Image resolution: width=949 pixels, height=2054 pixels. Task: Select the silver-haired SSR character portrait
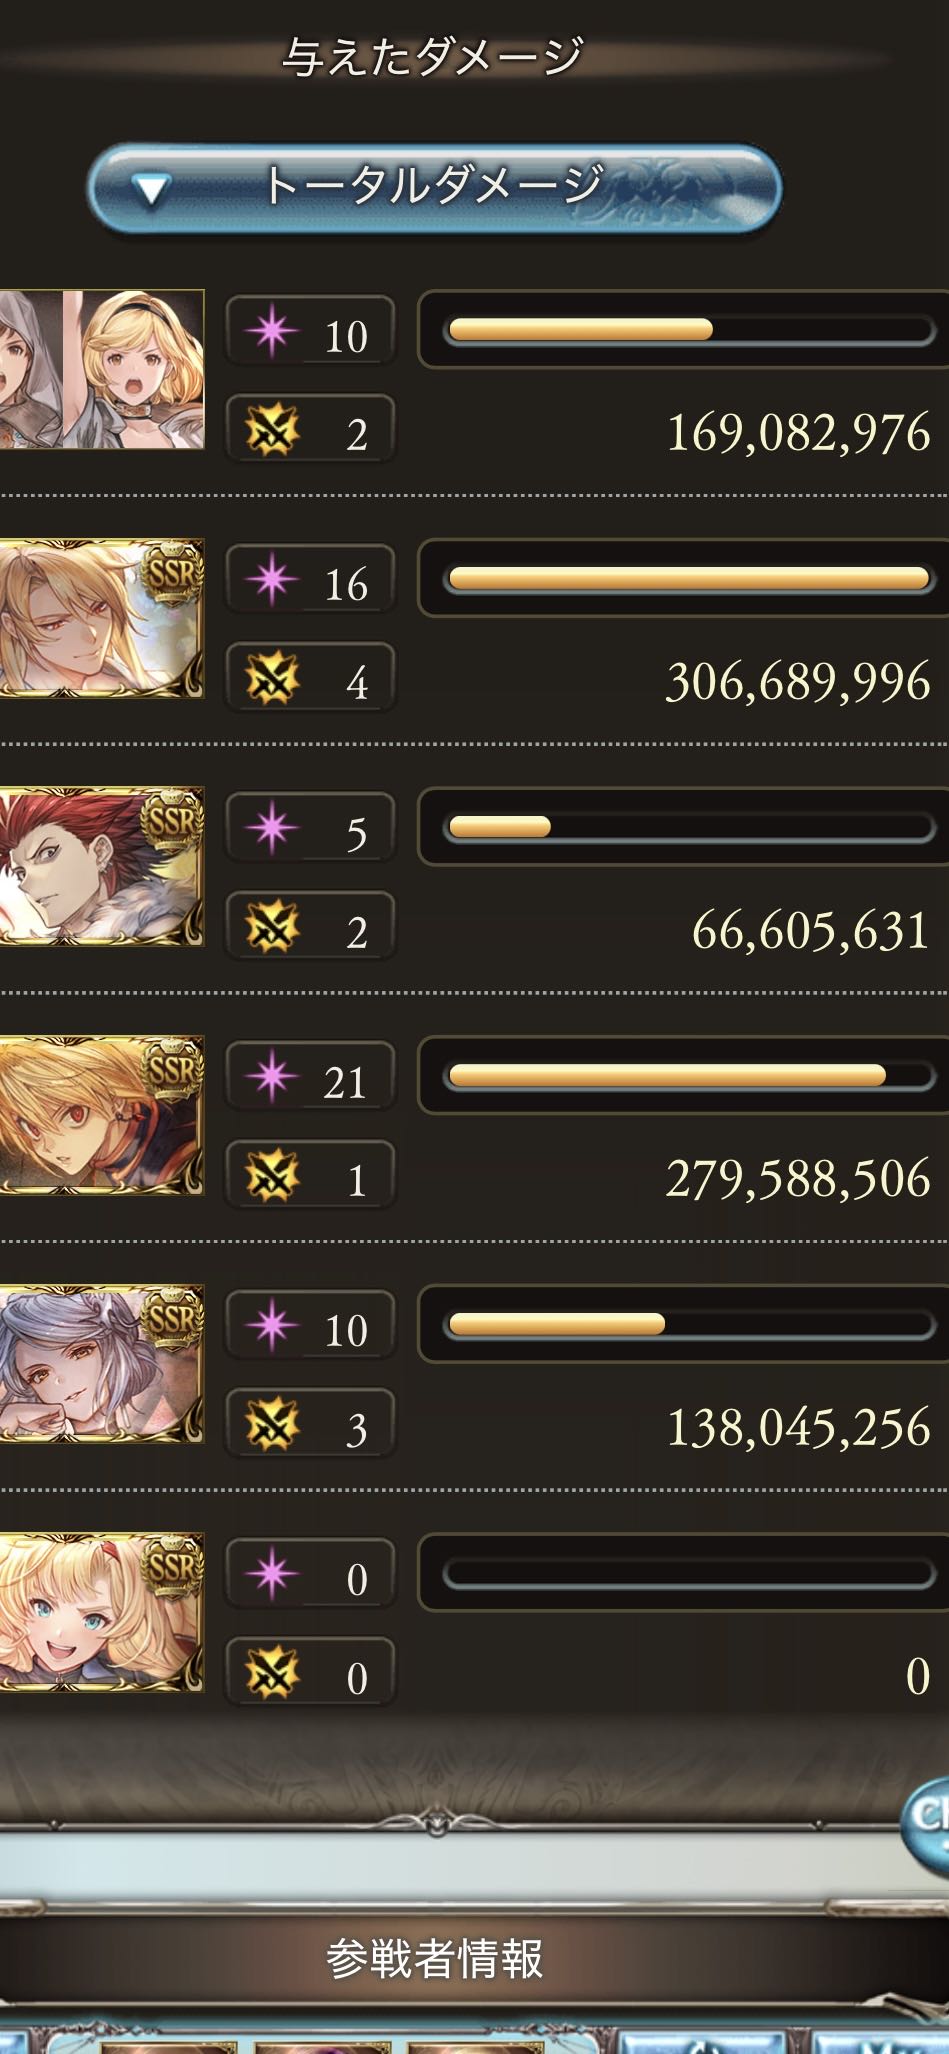[x=102, y=1363]
